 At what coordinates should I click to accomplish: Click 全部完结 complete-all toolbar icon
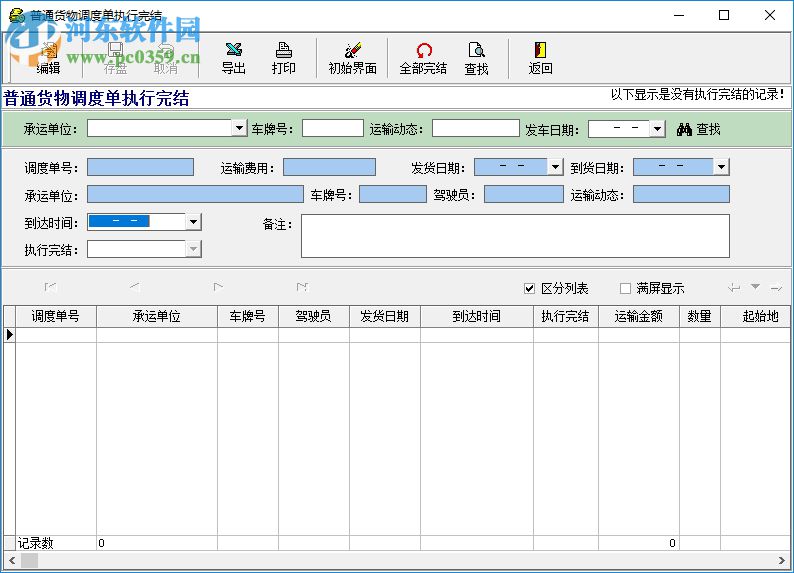(423, 58)
